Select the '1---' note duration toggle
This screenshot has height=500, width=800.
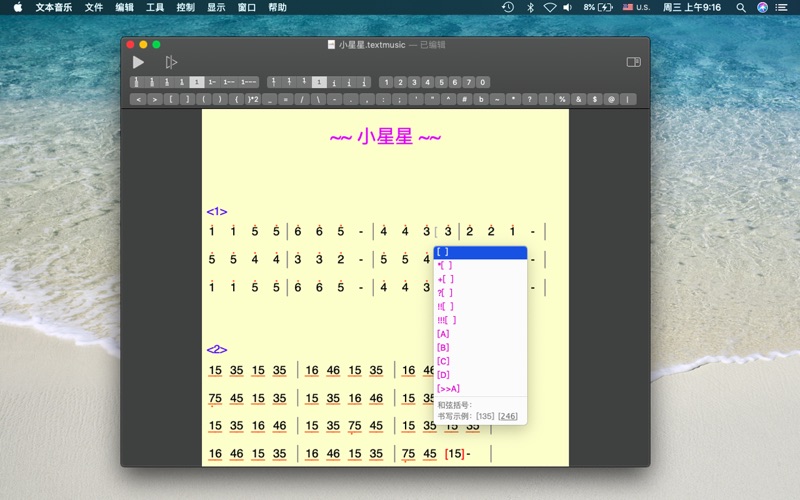(x=248, y=82)
